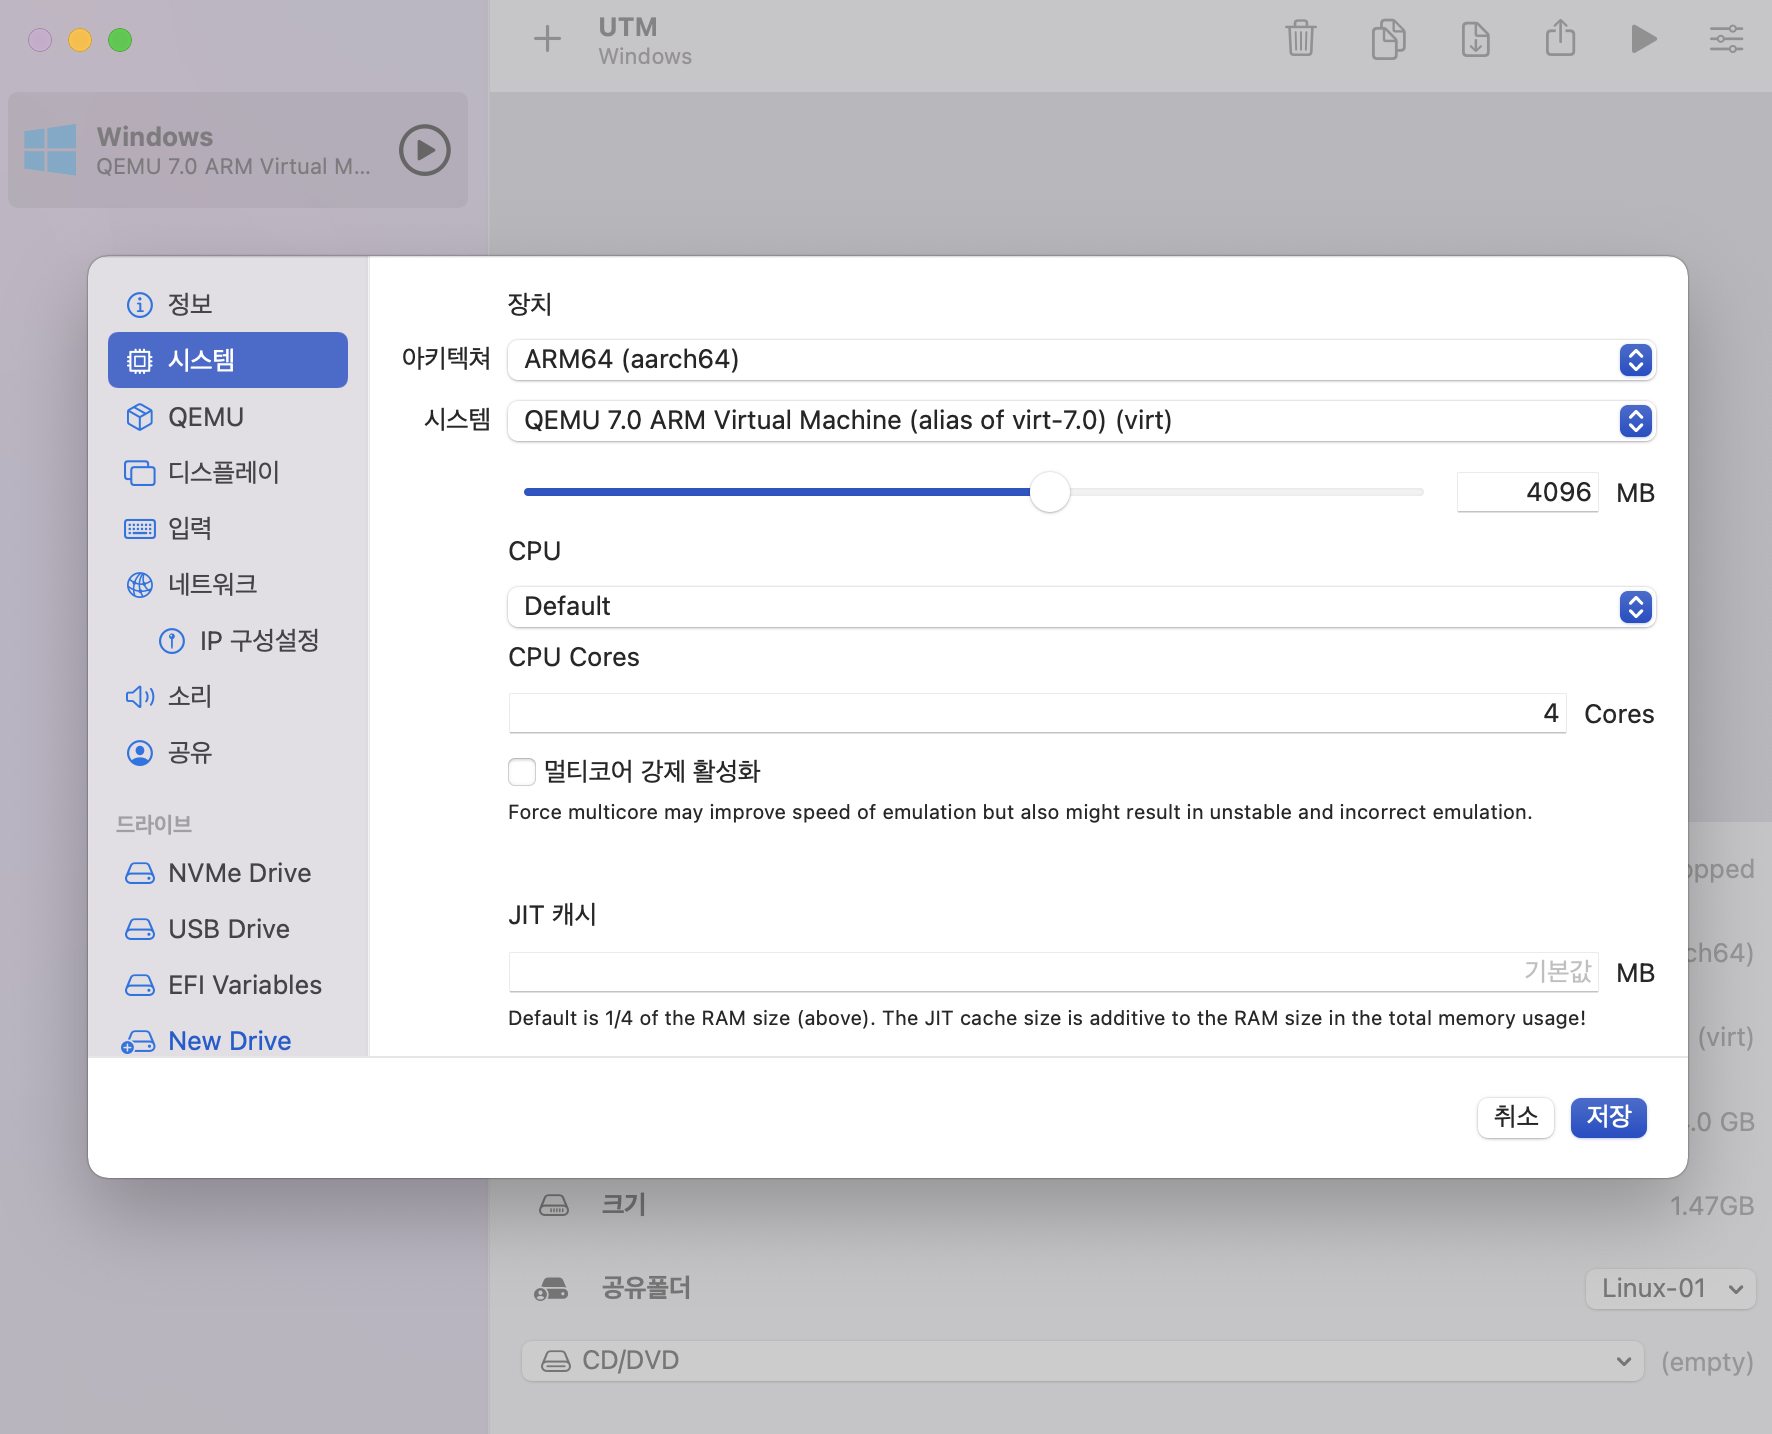This screenshot has width=1772, height=1434.
Task: Click the NVMe Drive disk icon
Action: coord(140,873)
